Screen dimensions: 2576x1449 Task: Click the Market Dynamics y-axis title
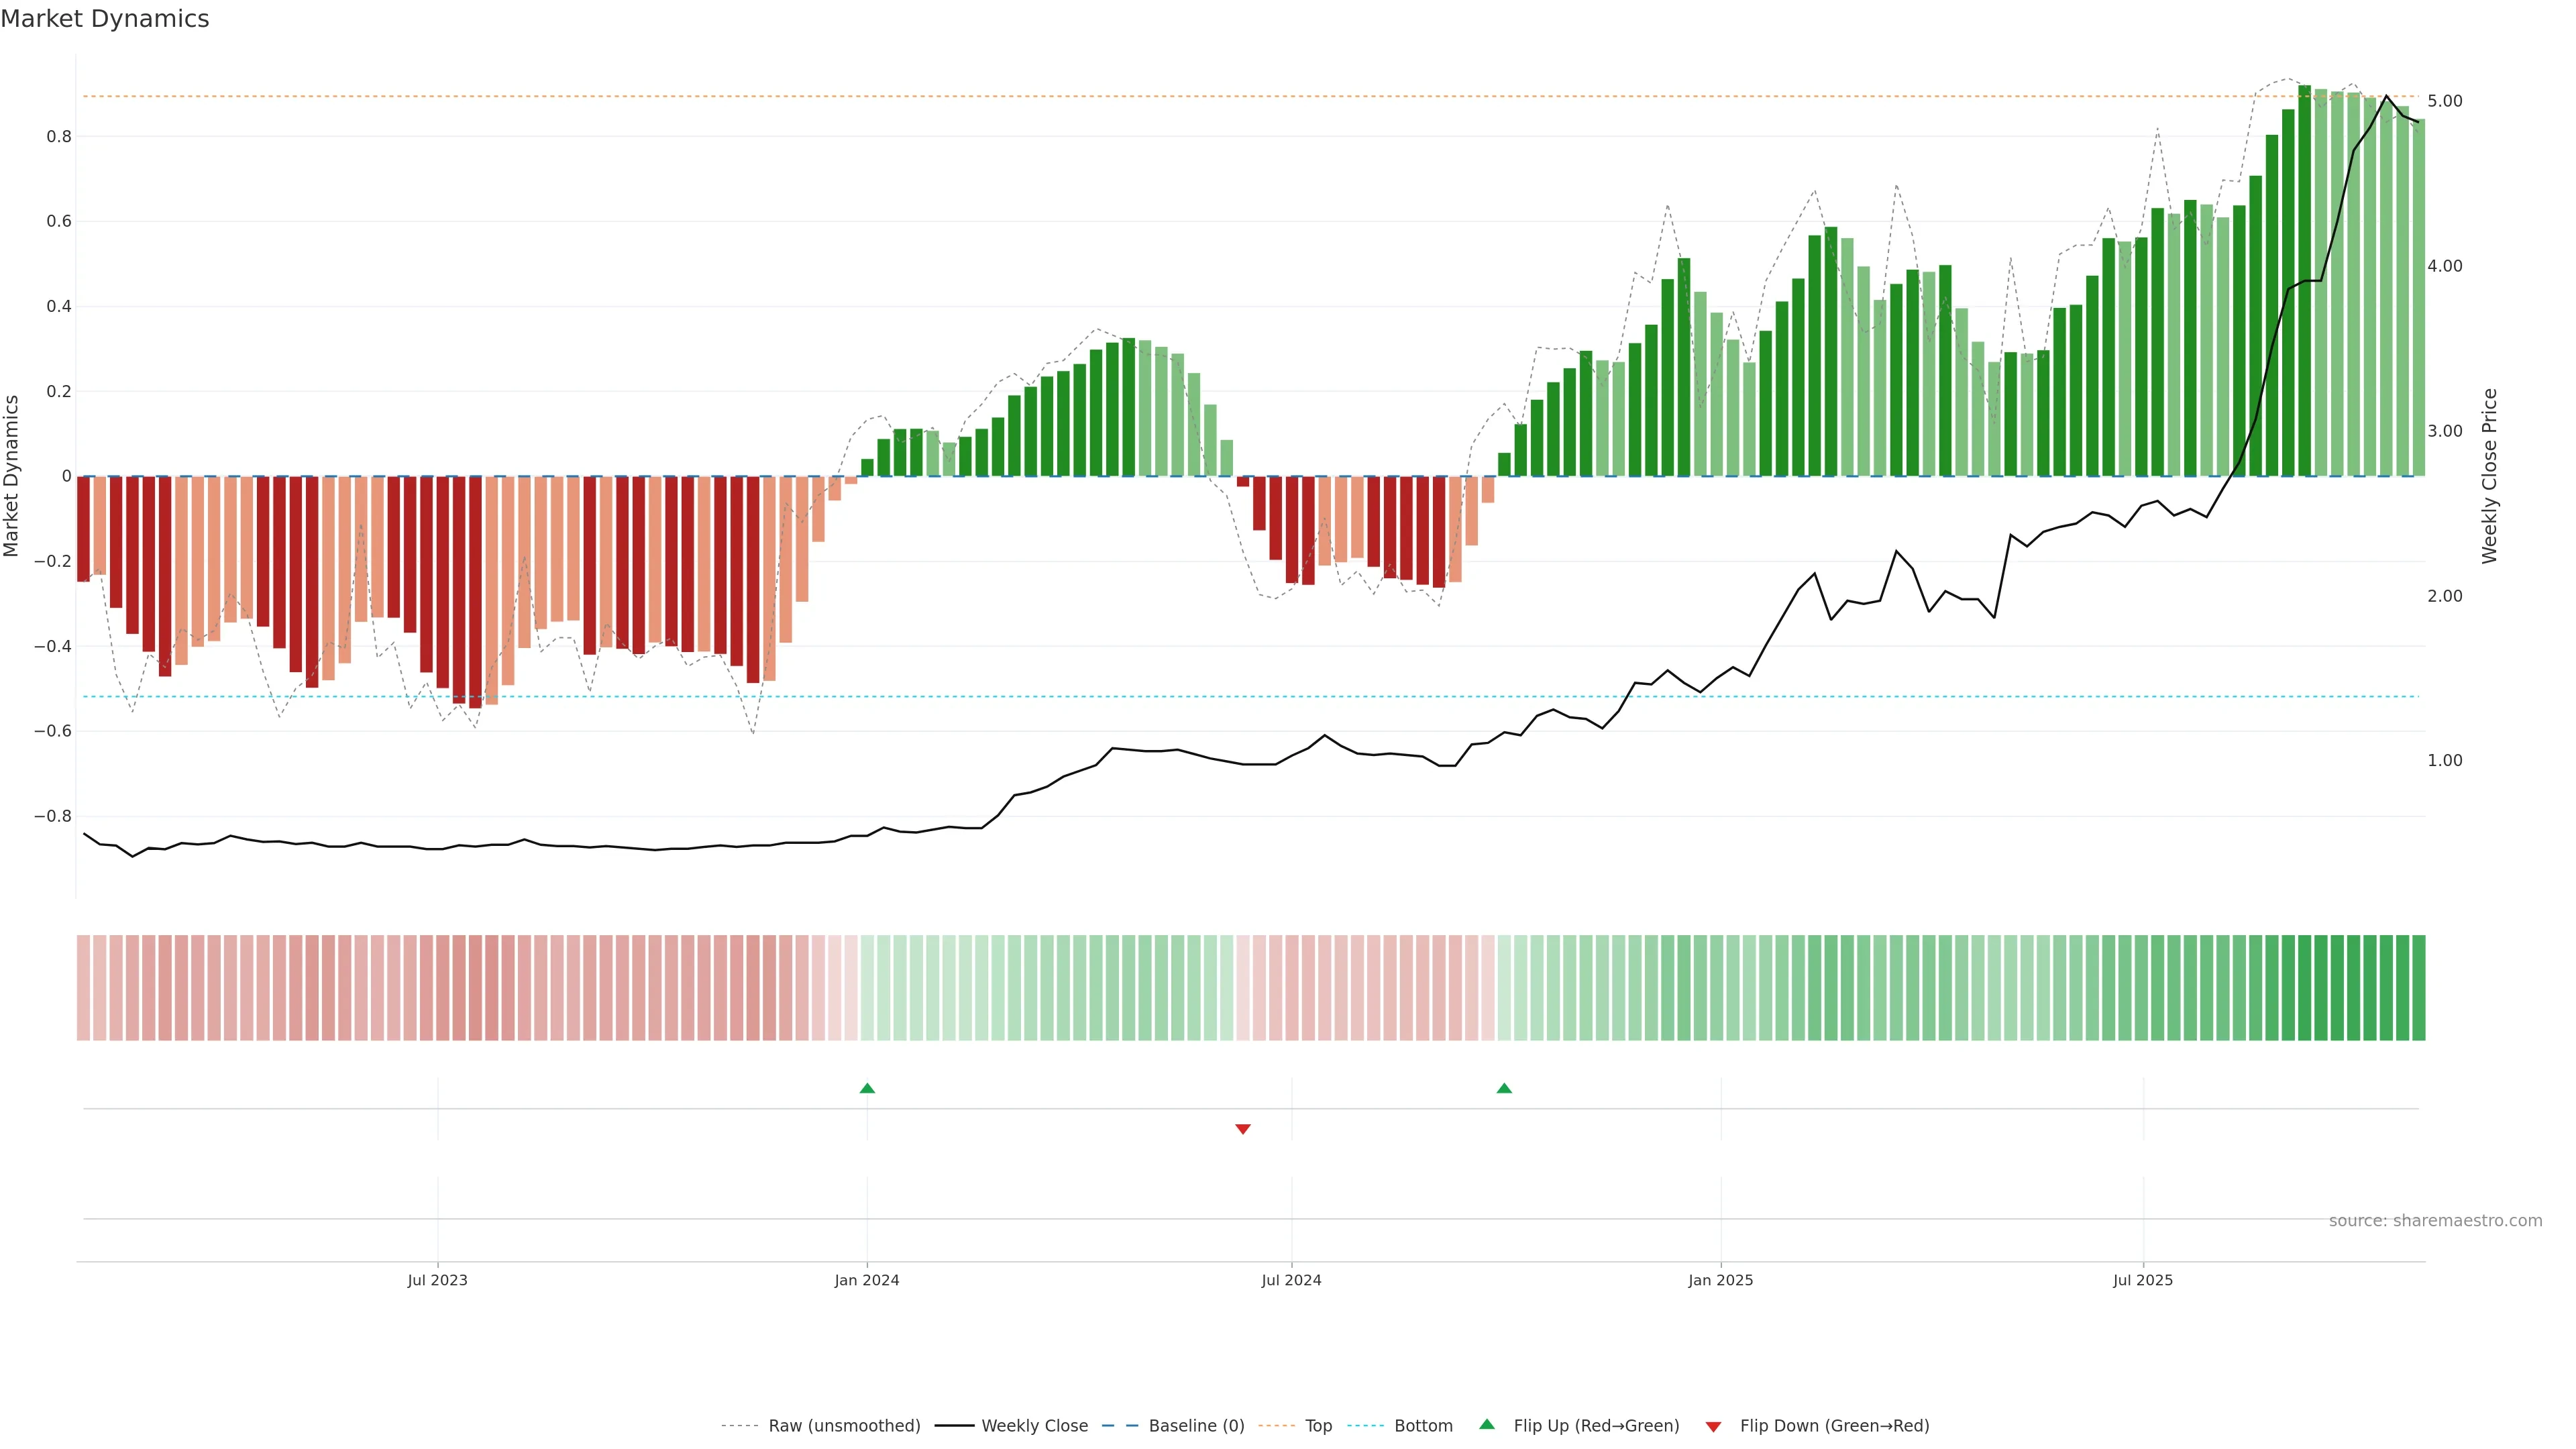(11, 476)
